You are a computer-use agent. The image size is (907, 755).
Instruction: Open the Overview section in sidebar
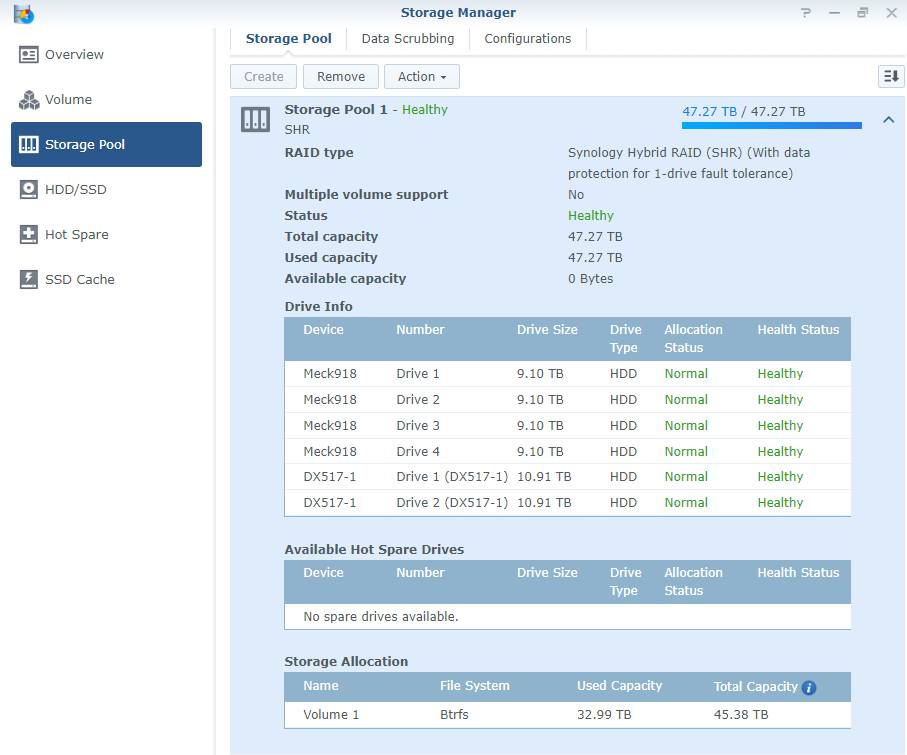pyautogui.click(x=106, y=54)
